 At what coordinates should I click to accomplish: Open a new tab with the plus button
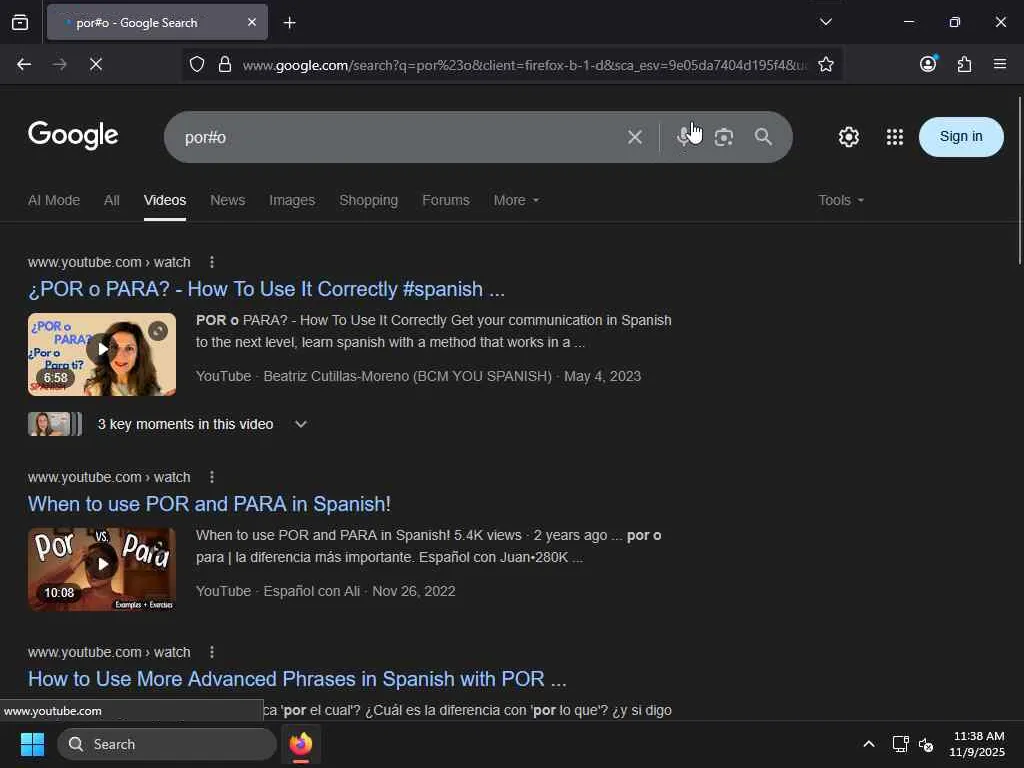[289, 23]
